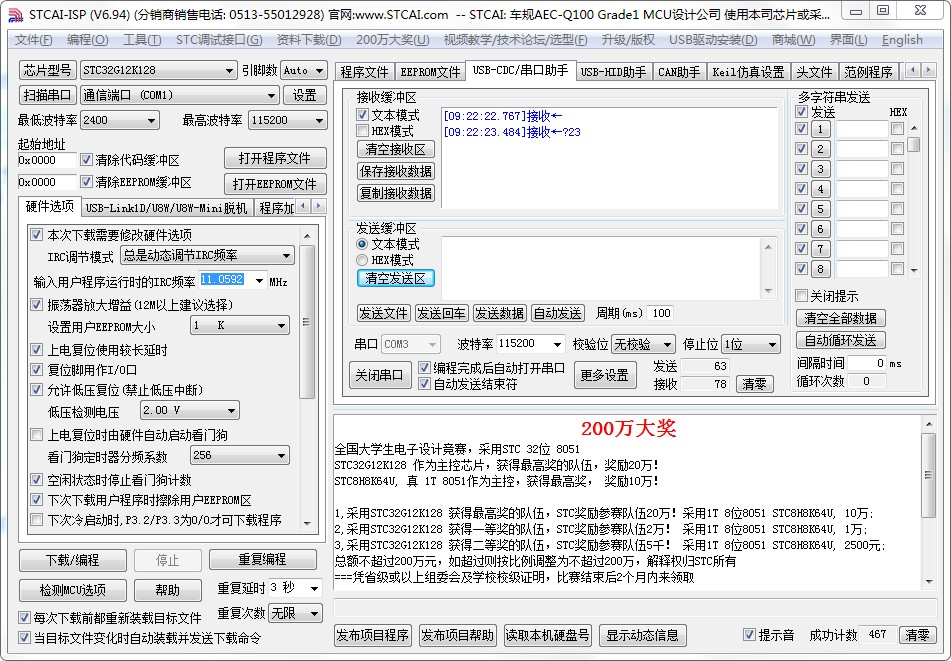Toggle 清除代码缓冲区 checkbox
Viewport: 951px width, 661px height.
click(x=86, y=160)
